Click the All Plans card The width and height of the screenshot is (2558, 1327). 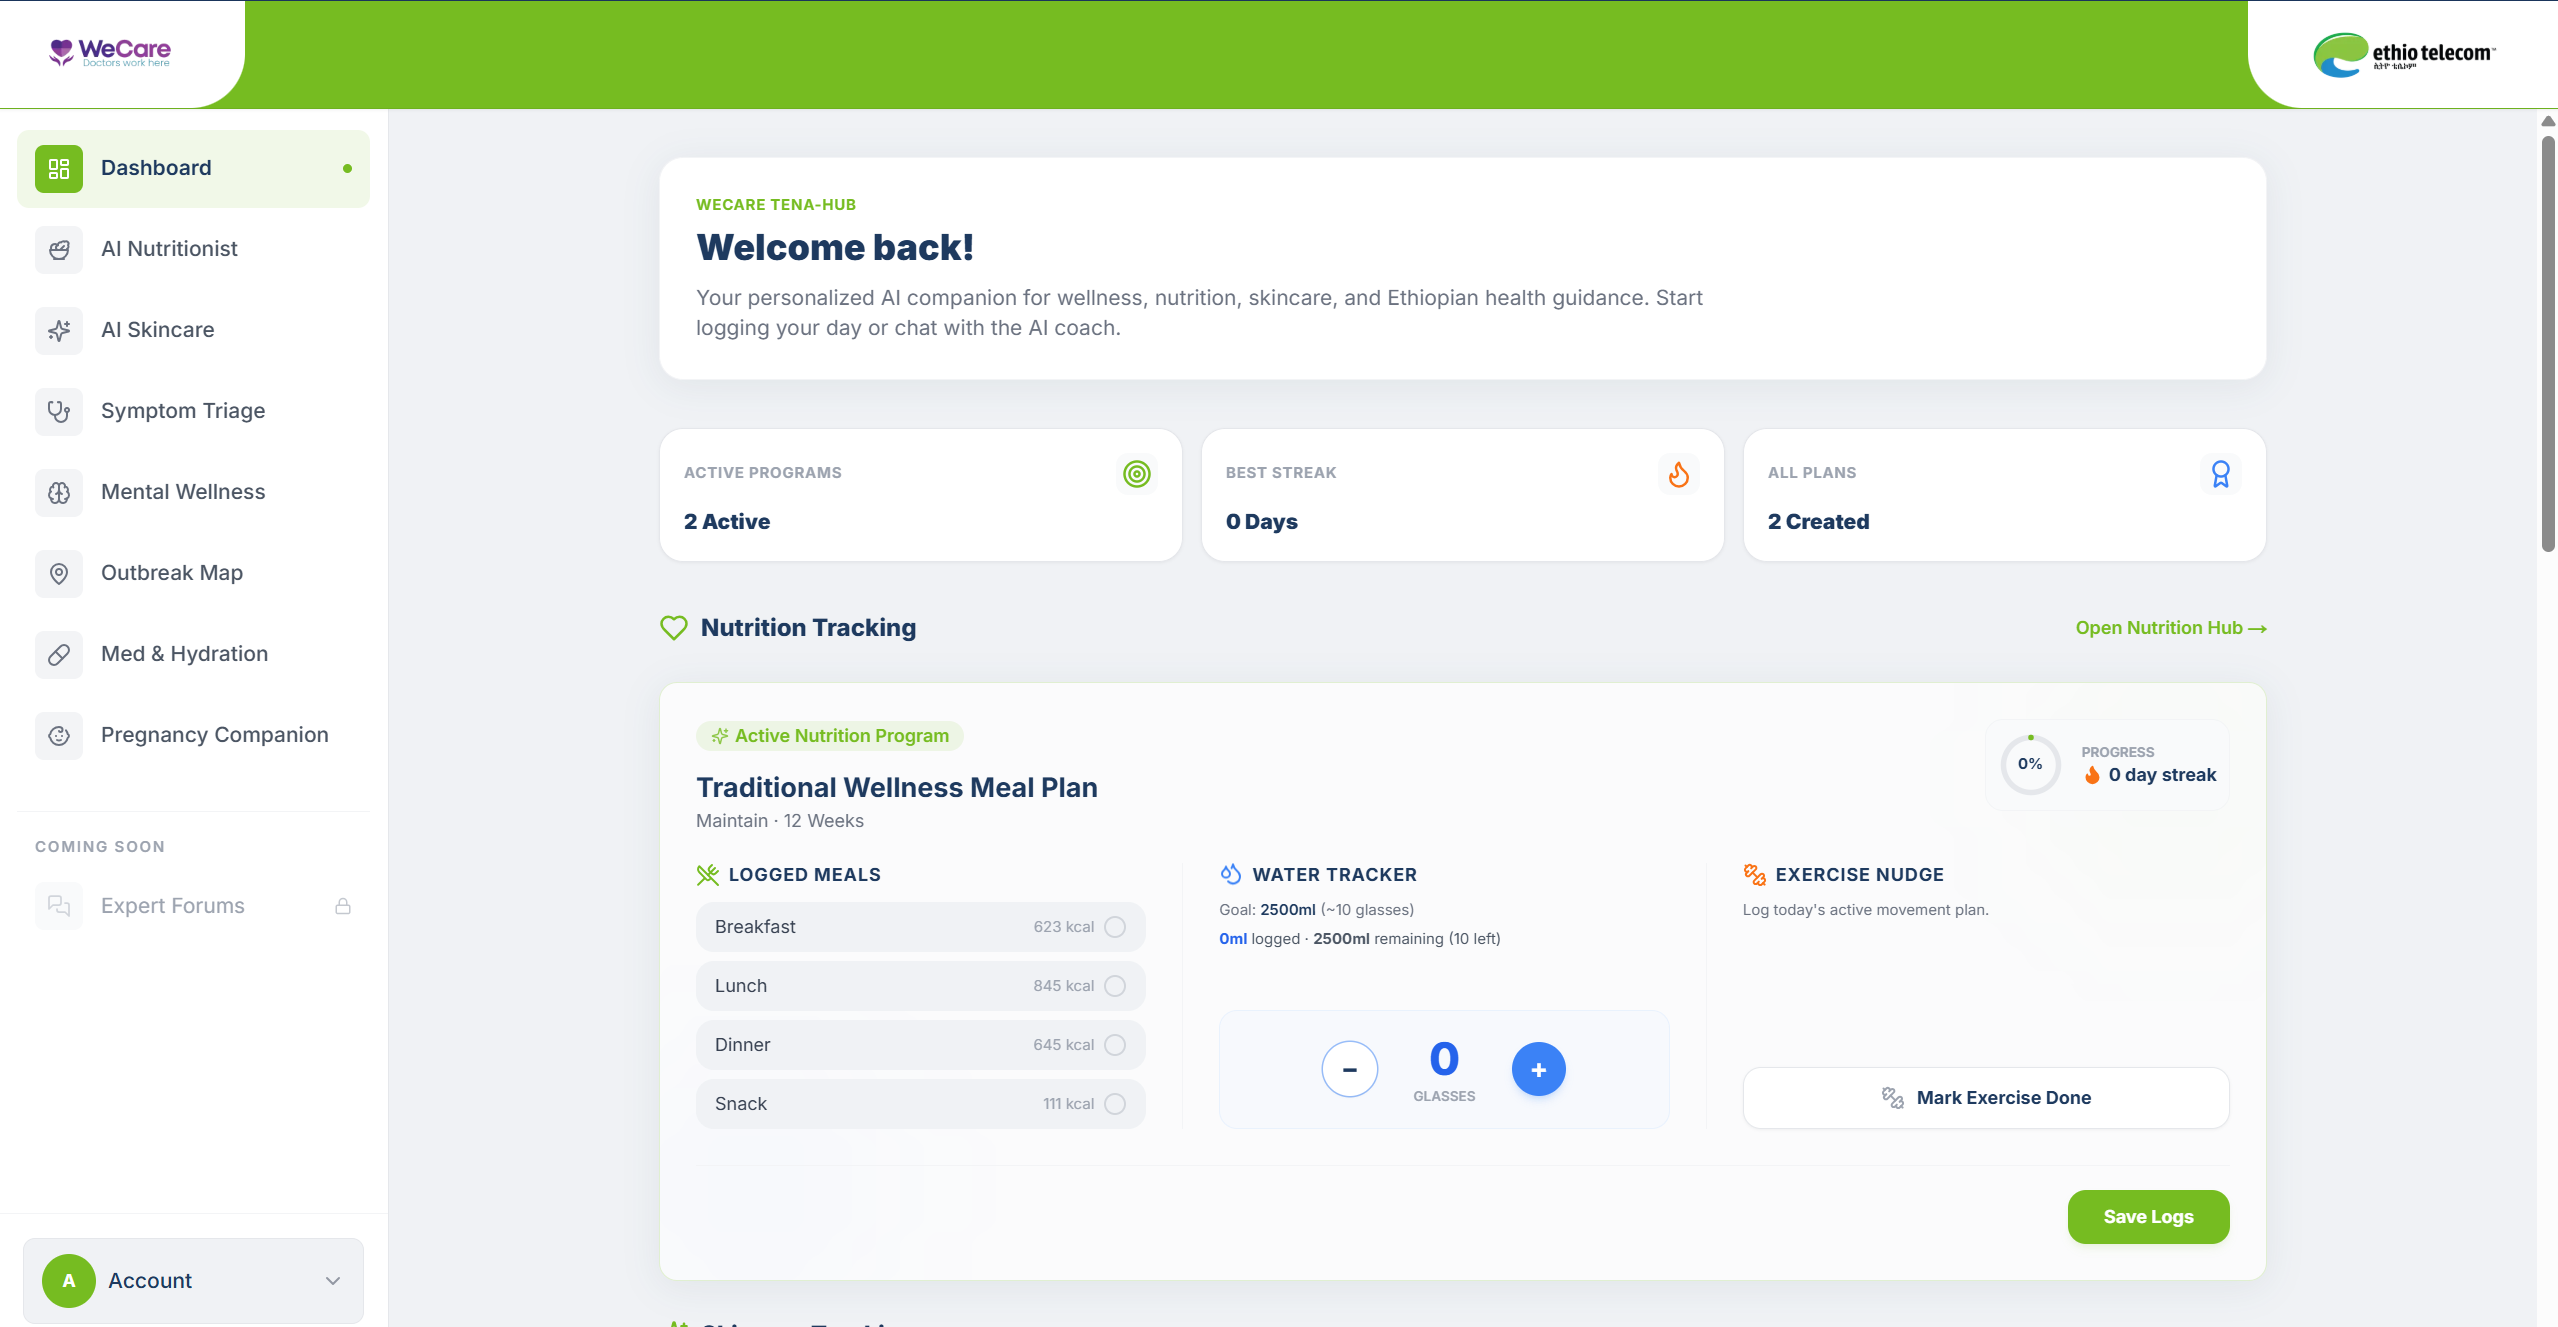pos(2005,495)
